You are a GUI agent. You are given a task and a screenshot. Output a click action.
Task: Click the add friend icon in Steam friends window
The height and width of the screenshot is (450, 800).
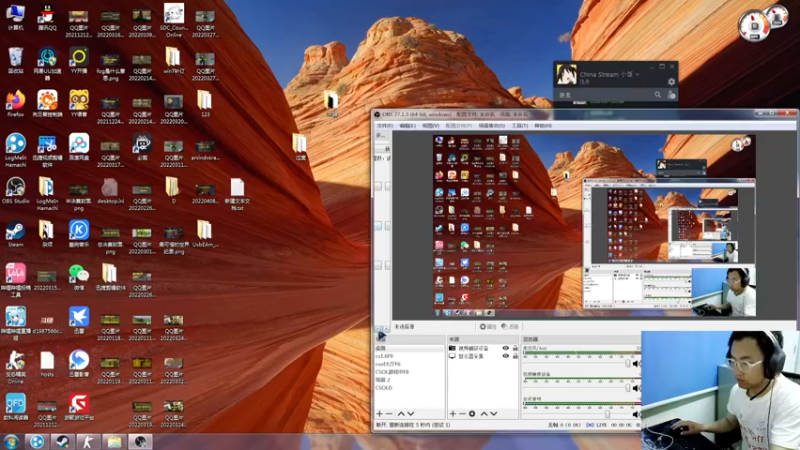(671, 95)
